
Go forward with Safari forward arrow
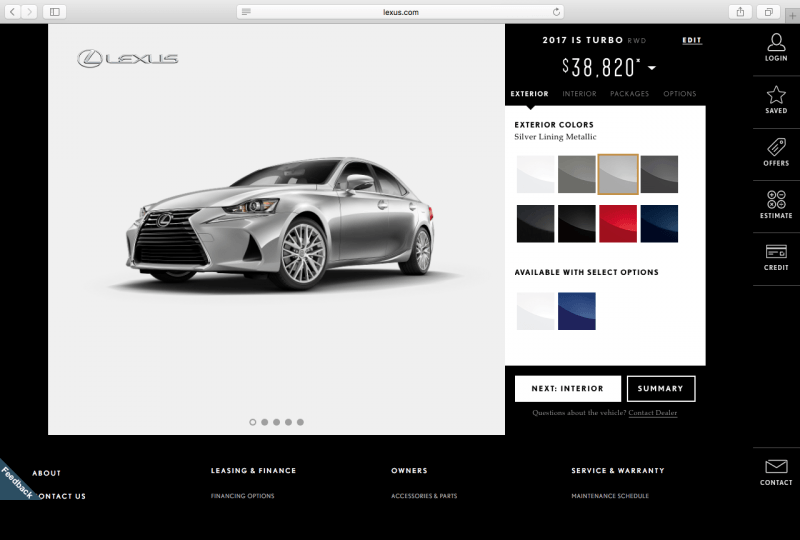click(x=29, y=12)
